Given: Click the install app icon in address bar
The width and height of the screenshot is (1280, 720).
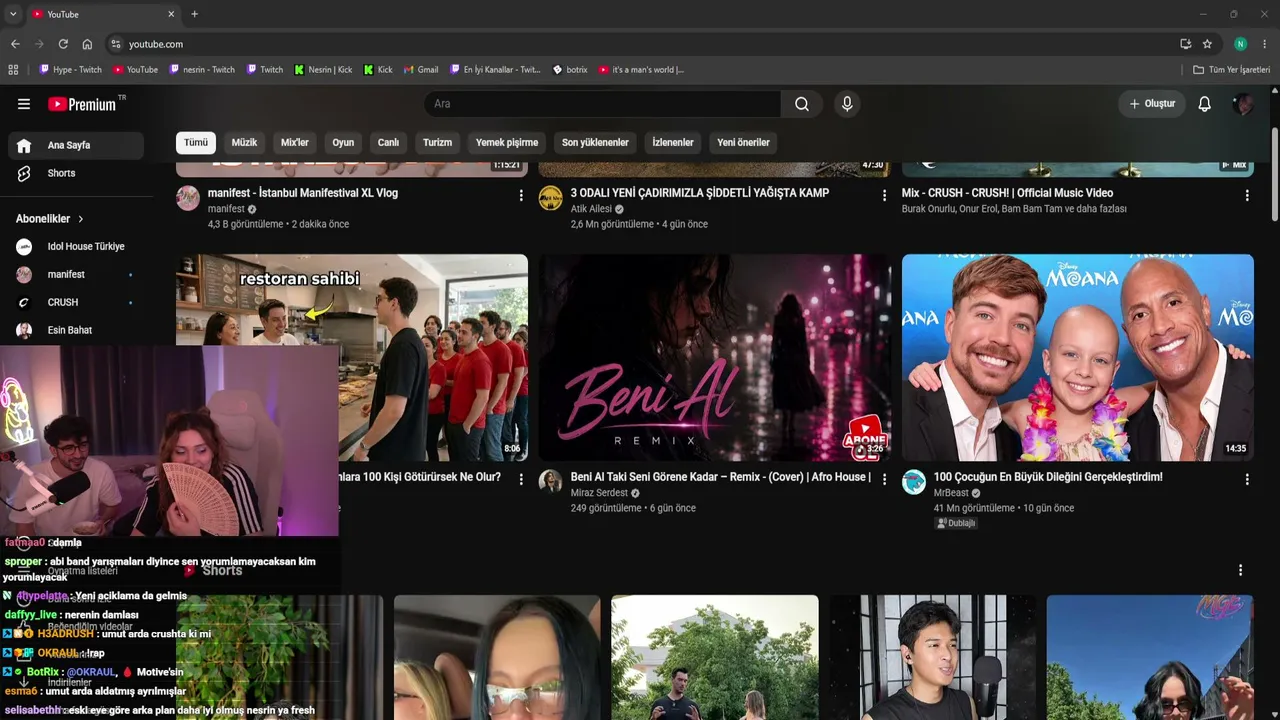Looking at the screenshot, I should [x=1185, y=44].
